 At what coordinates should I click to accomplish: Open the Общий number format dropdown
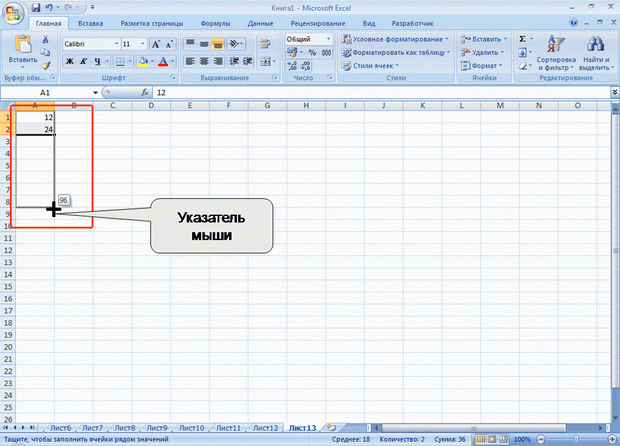coord(328,39)
